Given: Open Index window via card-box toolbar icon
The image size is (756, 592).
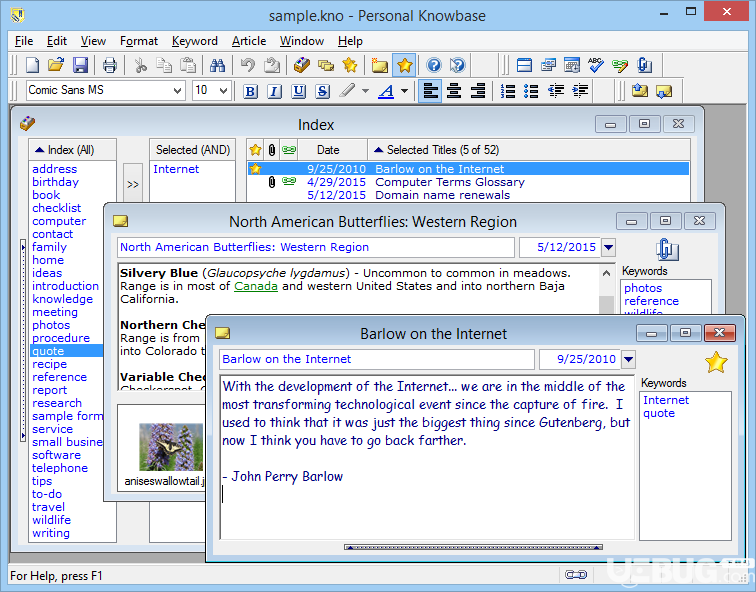Looking at the screenshot, I should tap(302, 65).
